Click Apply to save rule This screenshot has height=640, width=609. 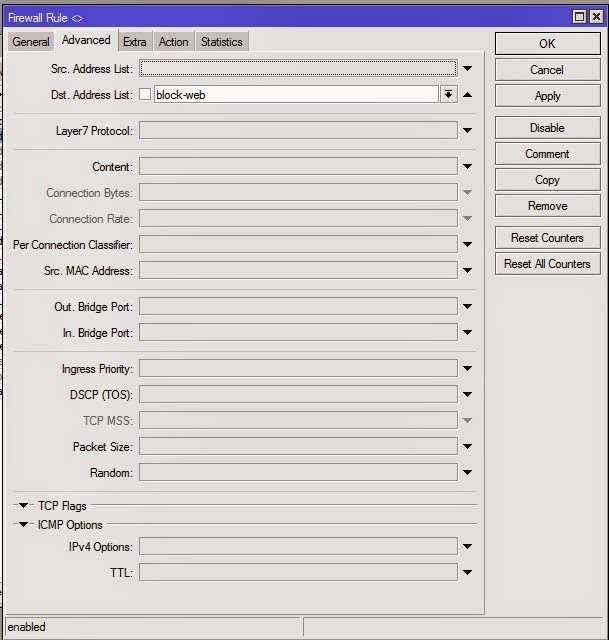(x=547, y=96)
